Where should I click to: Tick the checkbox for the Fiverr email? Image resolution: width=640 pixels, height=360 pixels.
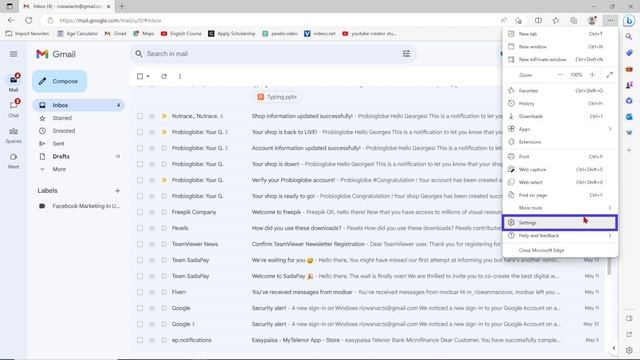(140, 292)
